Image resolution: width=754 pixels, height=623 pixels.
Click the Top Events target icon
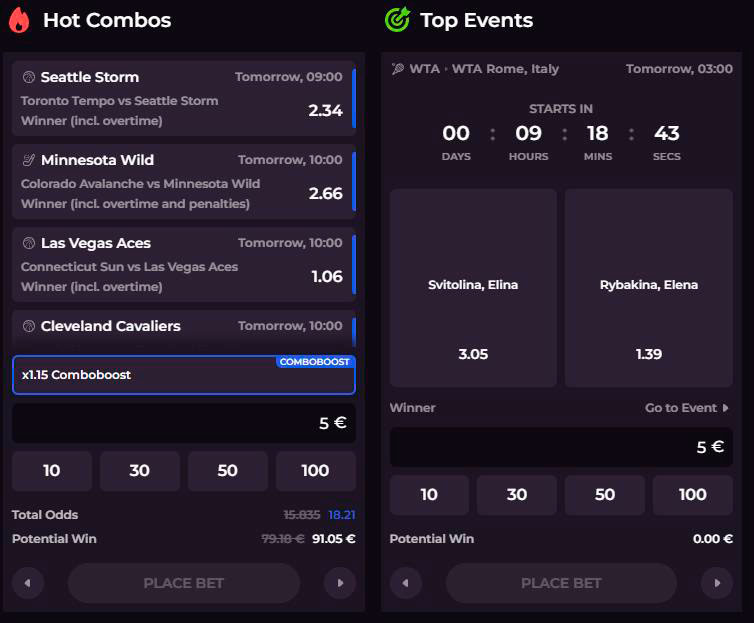[397, 20]
